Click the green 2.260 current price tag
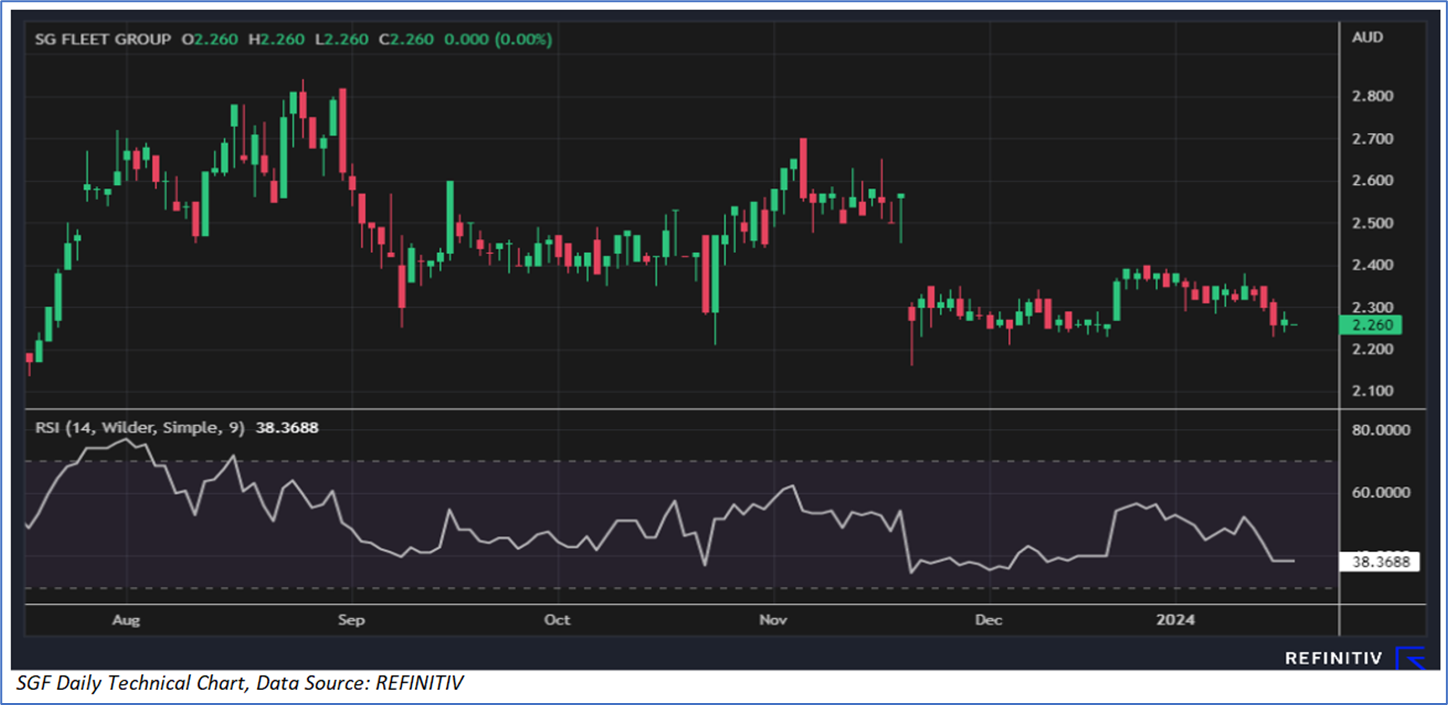The image size is (1448, 705). click(1371, 325)
